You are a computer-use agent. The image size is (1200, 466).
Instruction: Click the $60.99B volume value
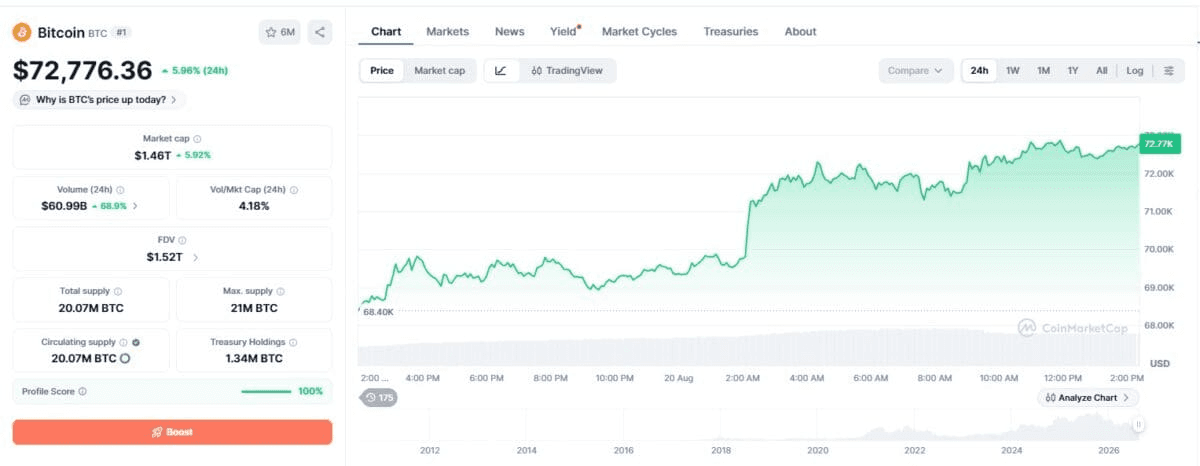pyautogui.click(x=64, y=206)
